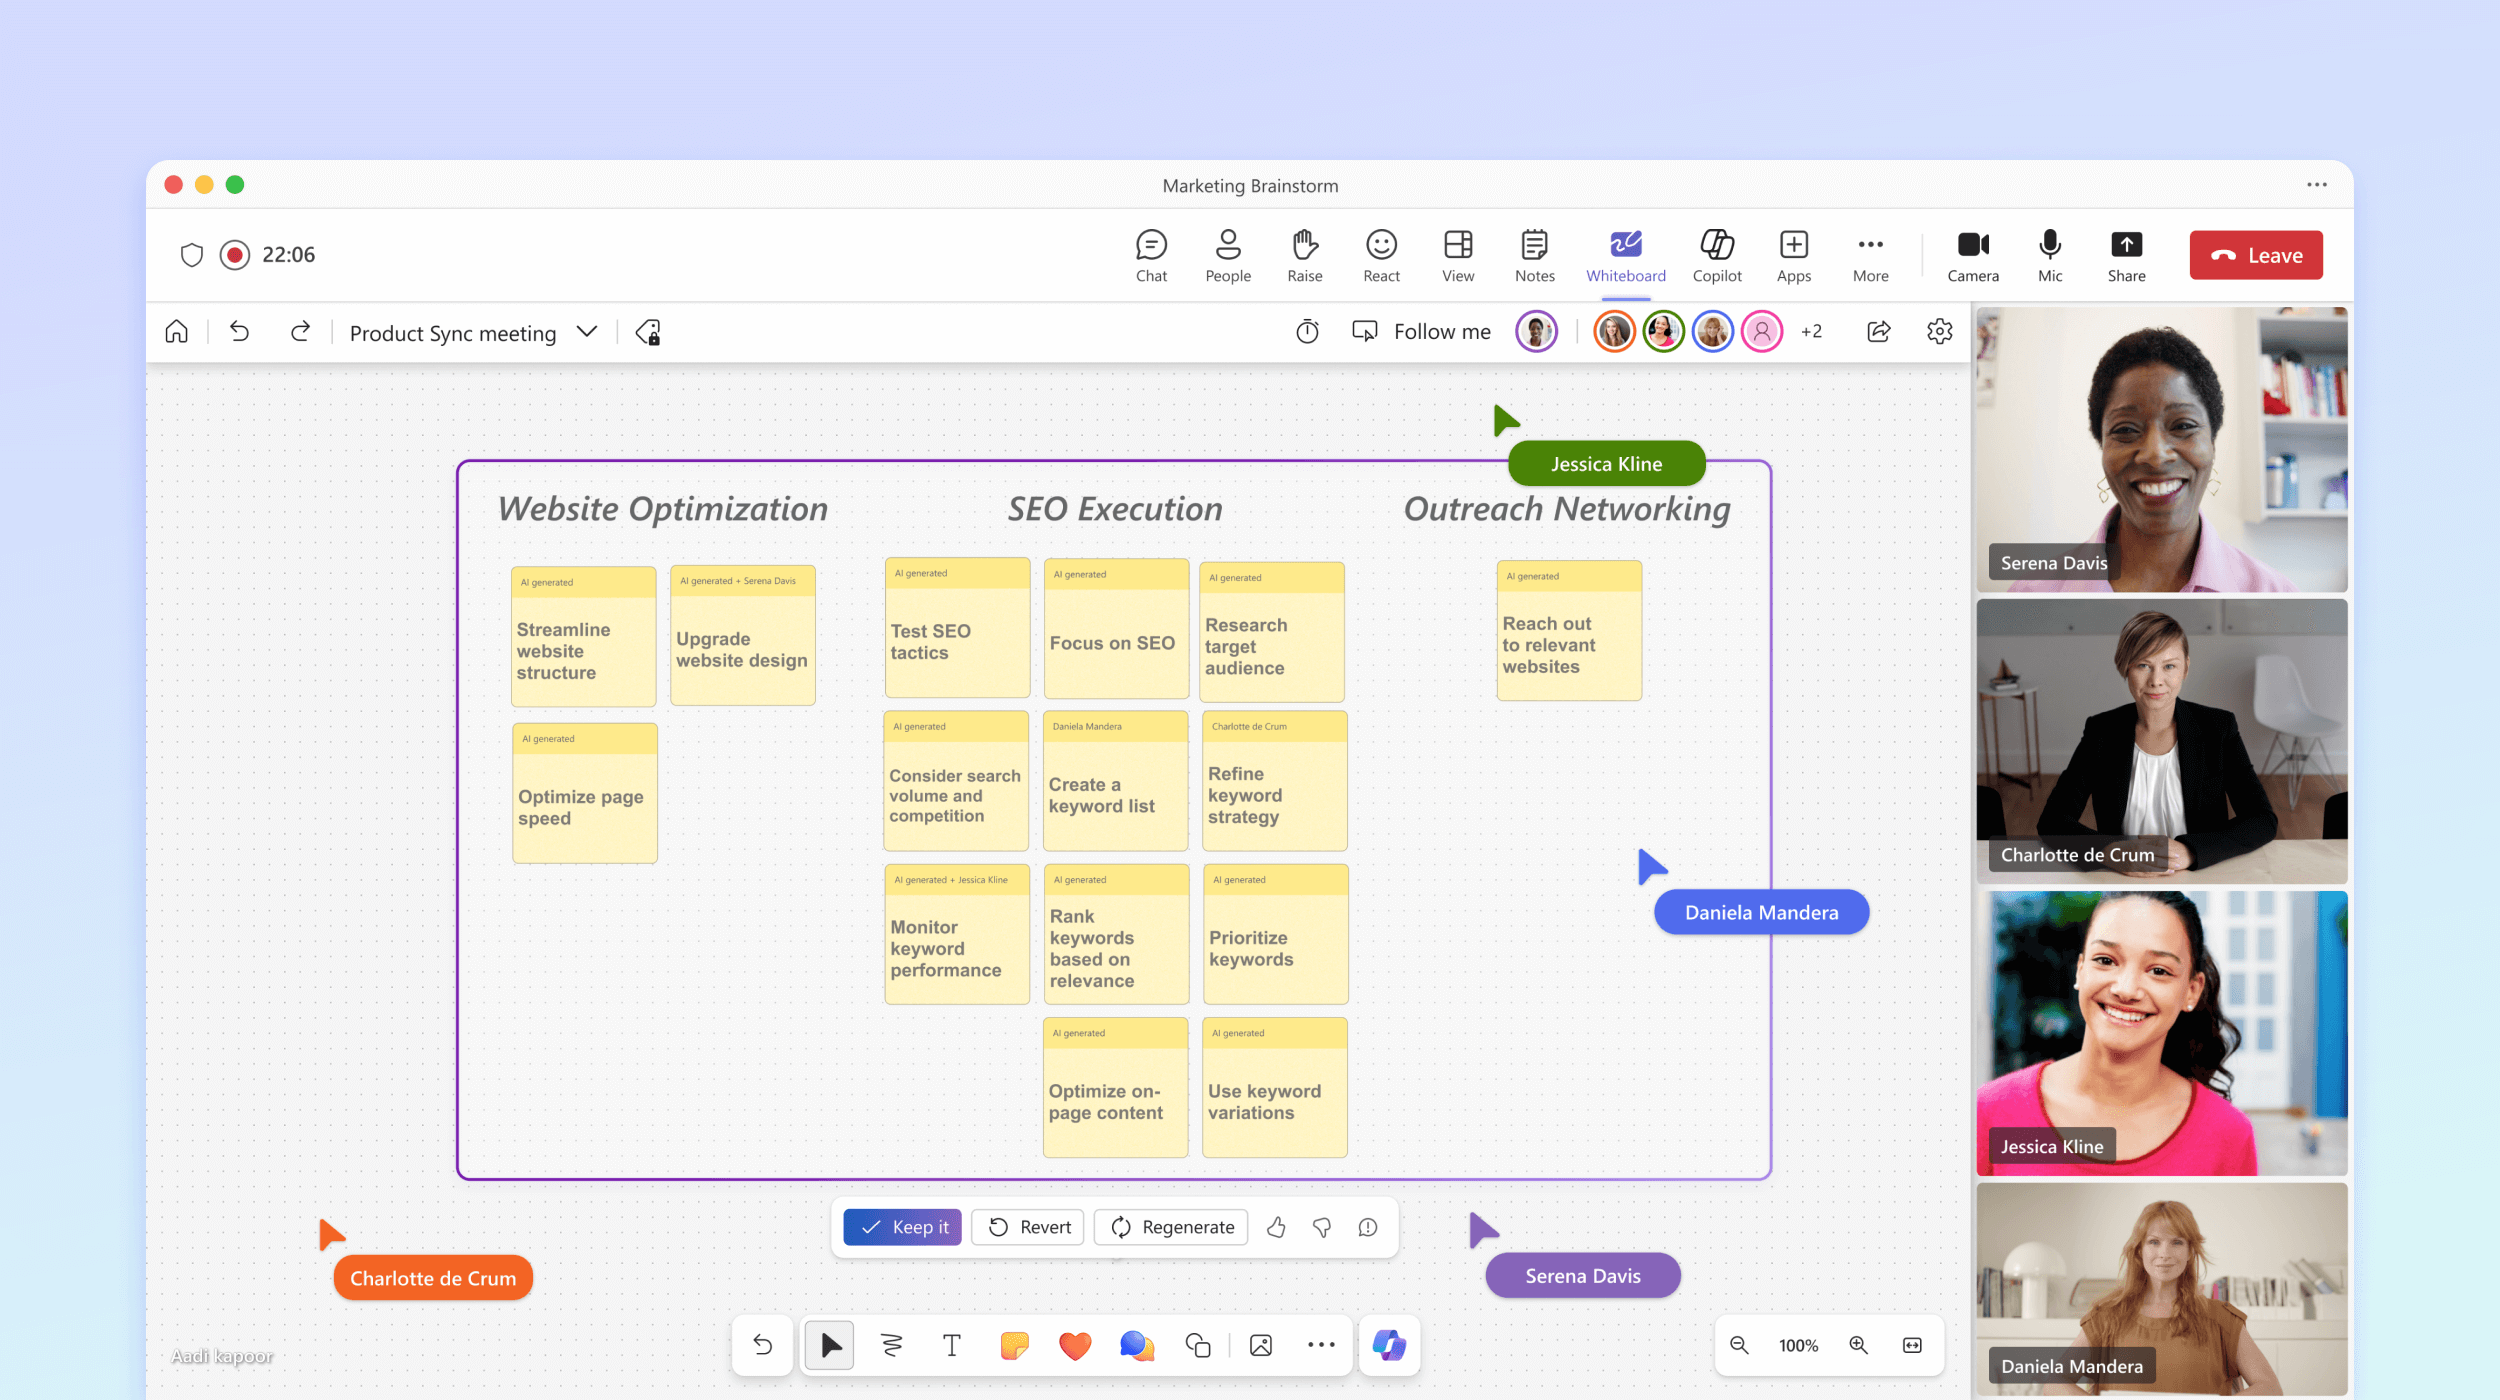
Task: Open the Copilot panel
Action: [x=1714, y=253]
